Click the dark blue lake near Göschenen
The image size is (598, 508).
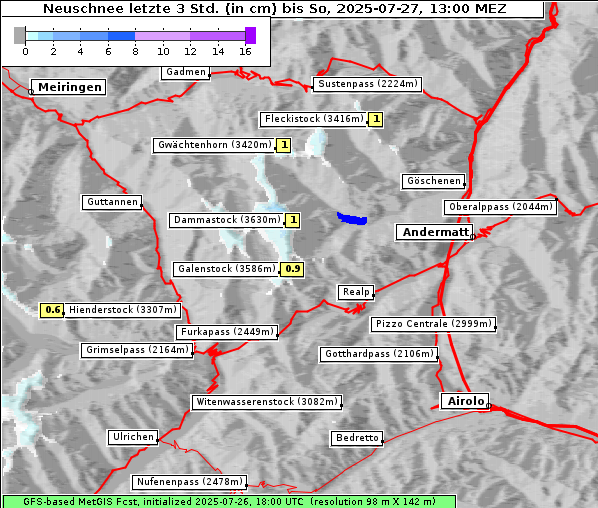coord(352,219)
